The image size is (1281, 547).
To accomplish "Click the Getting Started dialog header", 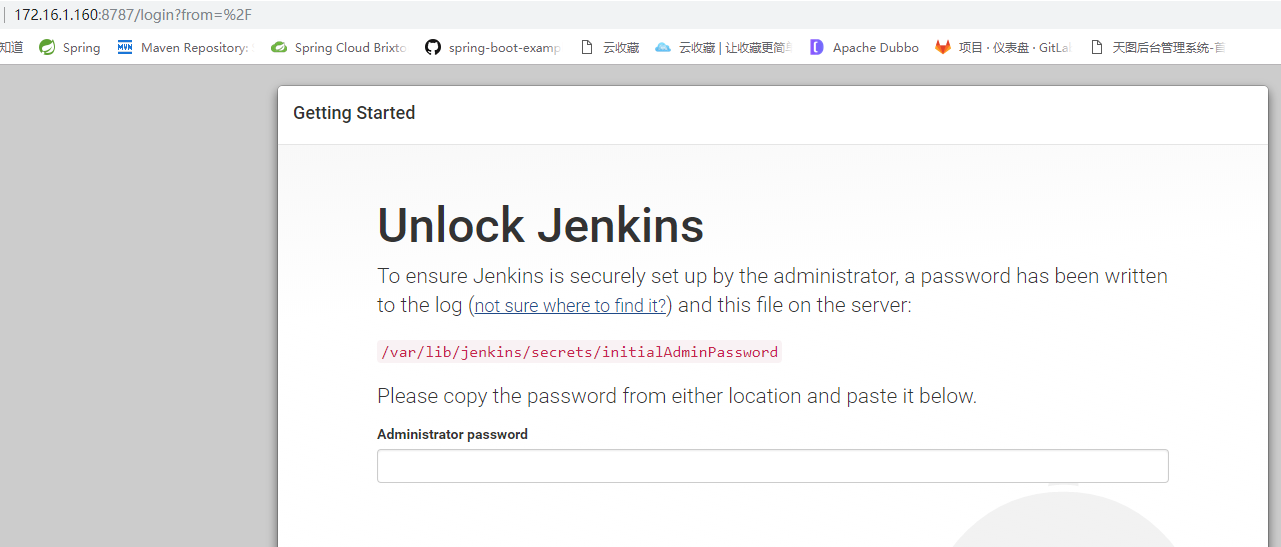I will [x=773, y=115].
